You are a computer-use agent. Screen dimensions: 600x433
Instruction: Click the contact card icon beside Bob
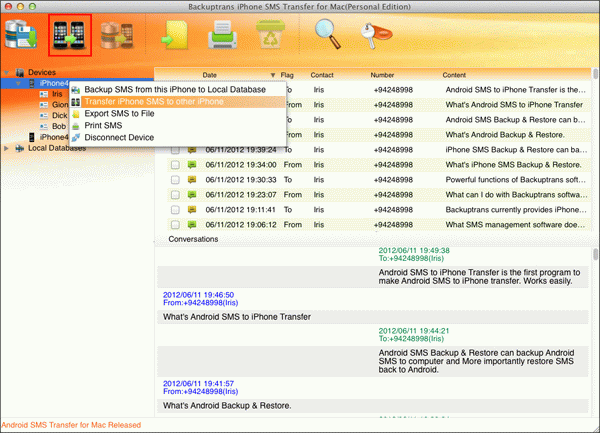coord(44,126)
